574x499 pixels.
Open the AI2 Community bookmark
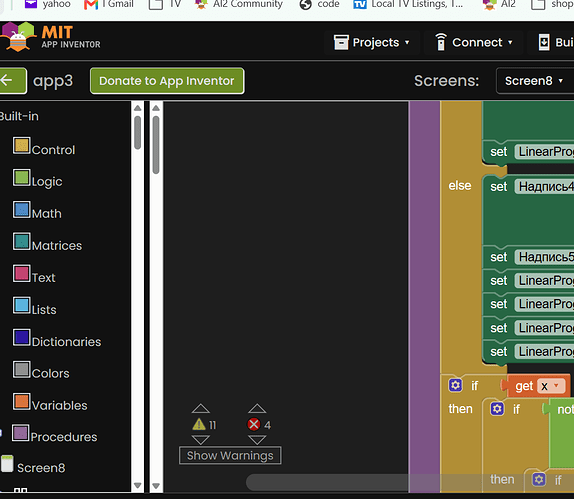point(239,4)
